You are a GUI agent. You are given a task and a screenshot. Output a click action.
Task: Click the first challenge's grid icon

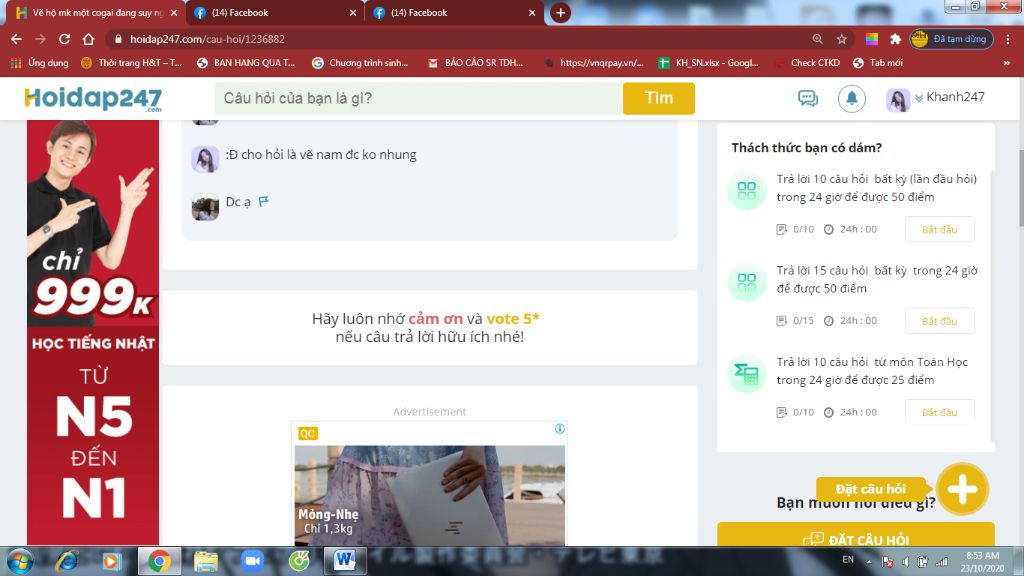click(x=746, y=191)
